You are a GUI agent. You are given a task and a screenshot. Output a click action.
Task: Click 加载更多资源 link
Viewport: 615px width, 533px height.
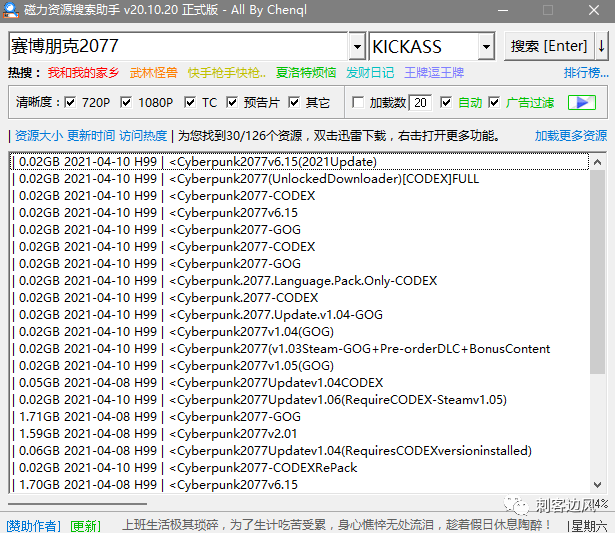pyautogui.click(x=571, y=136)
